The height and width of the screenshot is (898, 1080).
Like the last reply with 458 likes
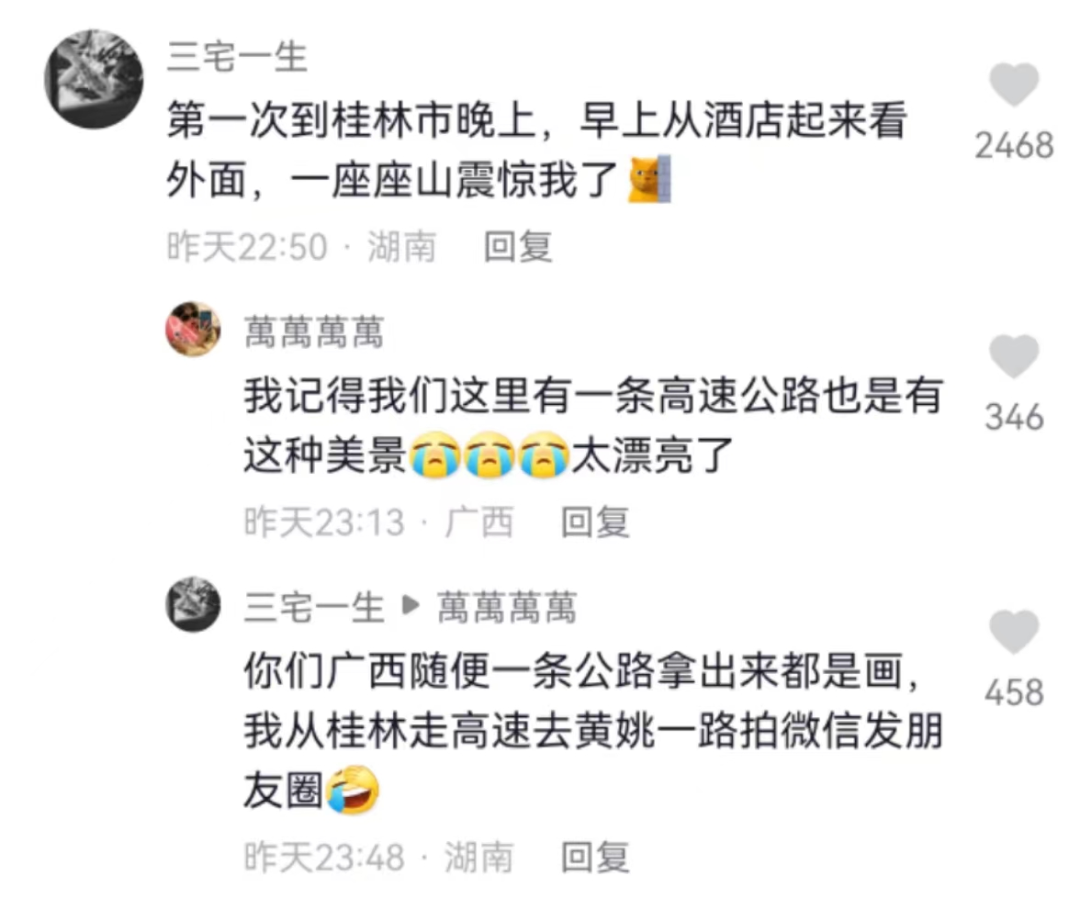click(x=1014, y=631)
